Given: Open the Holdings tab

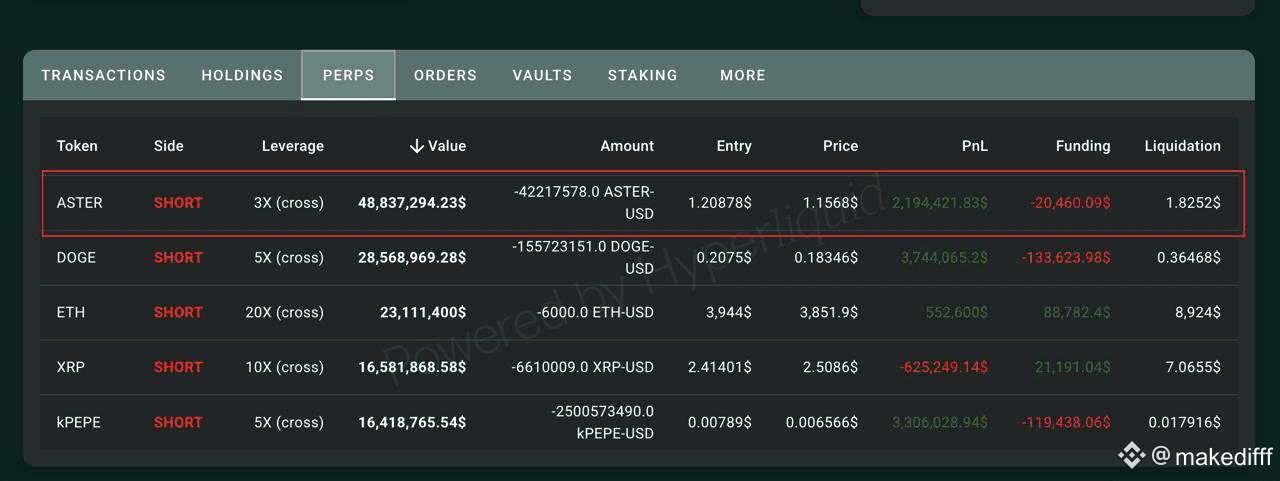Looking at the screenshot, I should [x=242, y=75].
